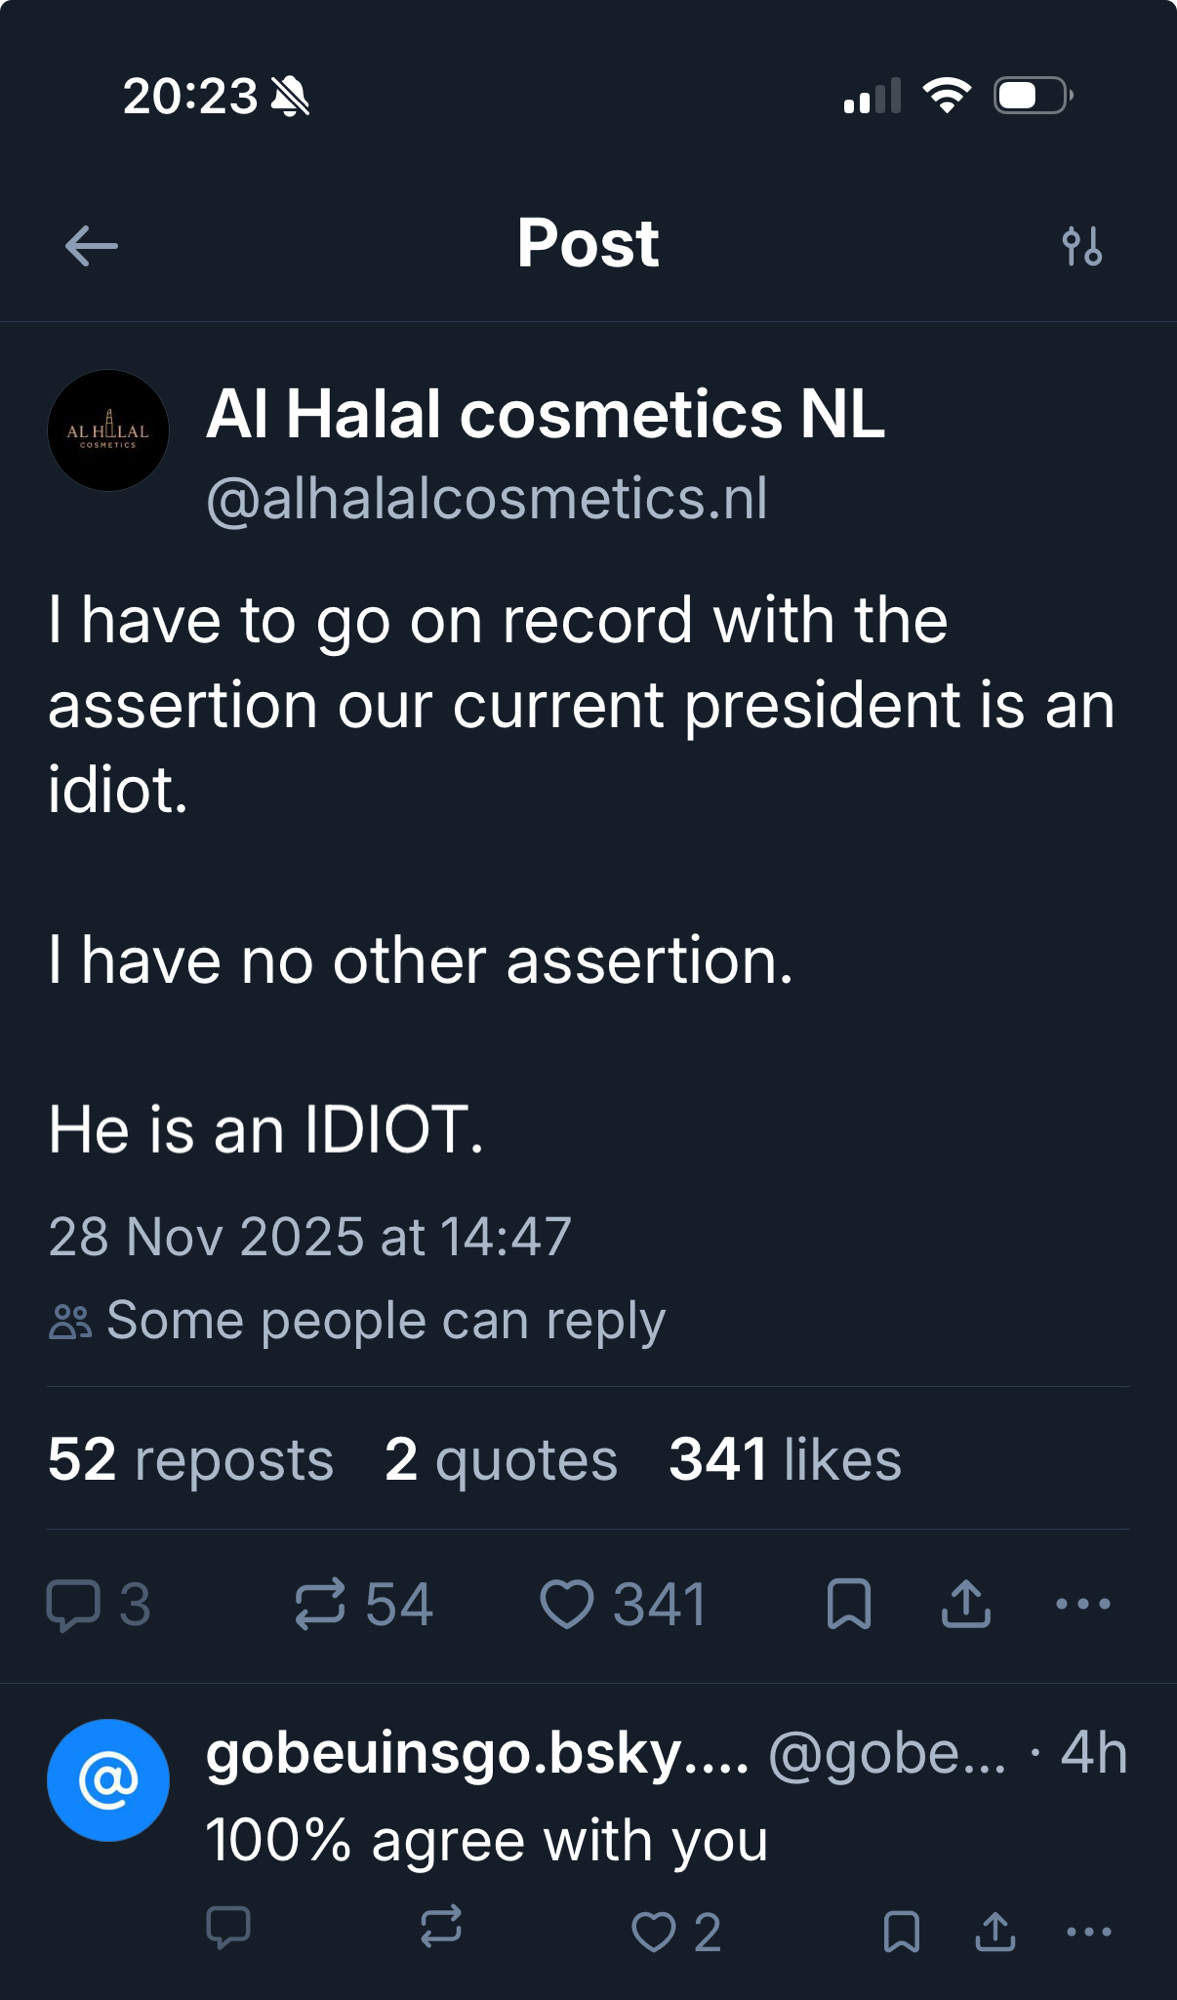The height and width of the screenshot is (2000, 1177).
Task: Open three-dot menu on main post
Action: [x=1083, y=1604]
